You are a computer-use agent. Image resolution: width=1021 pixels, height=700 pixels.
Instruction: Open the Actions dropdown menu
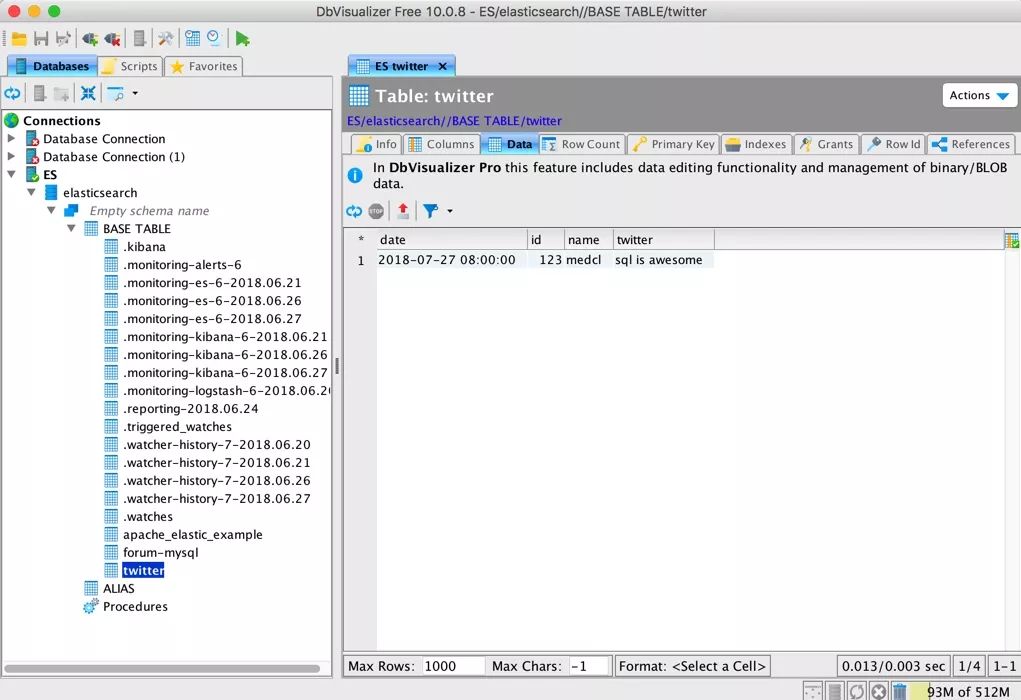pyautogui.click(x=979, y=95)
